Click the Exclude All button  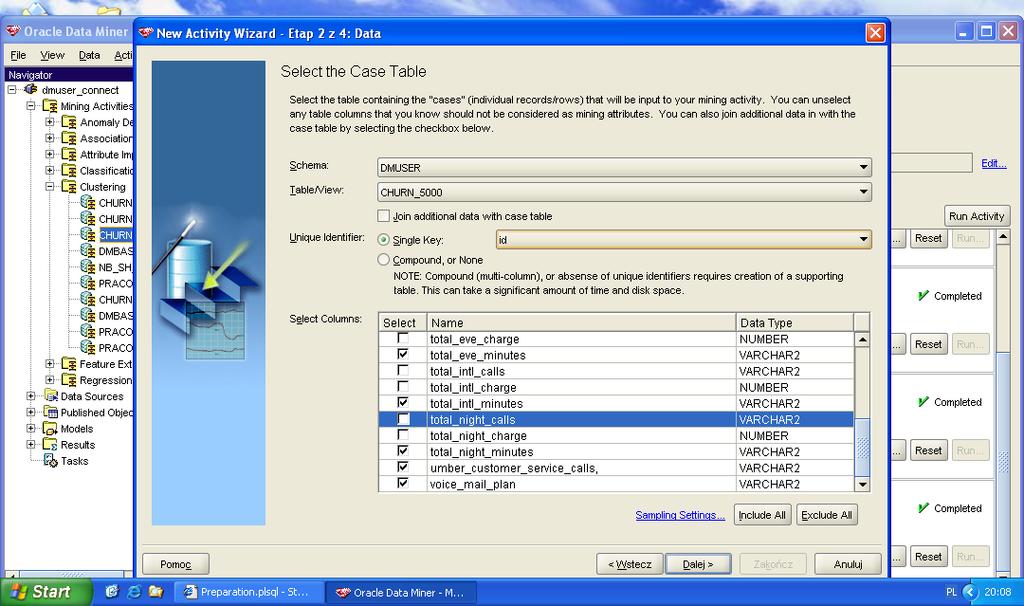(827, 515)
